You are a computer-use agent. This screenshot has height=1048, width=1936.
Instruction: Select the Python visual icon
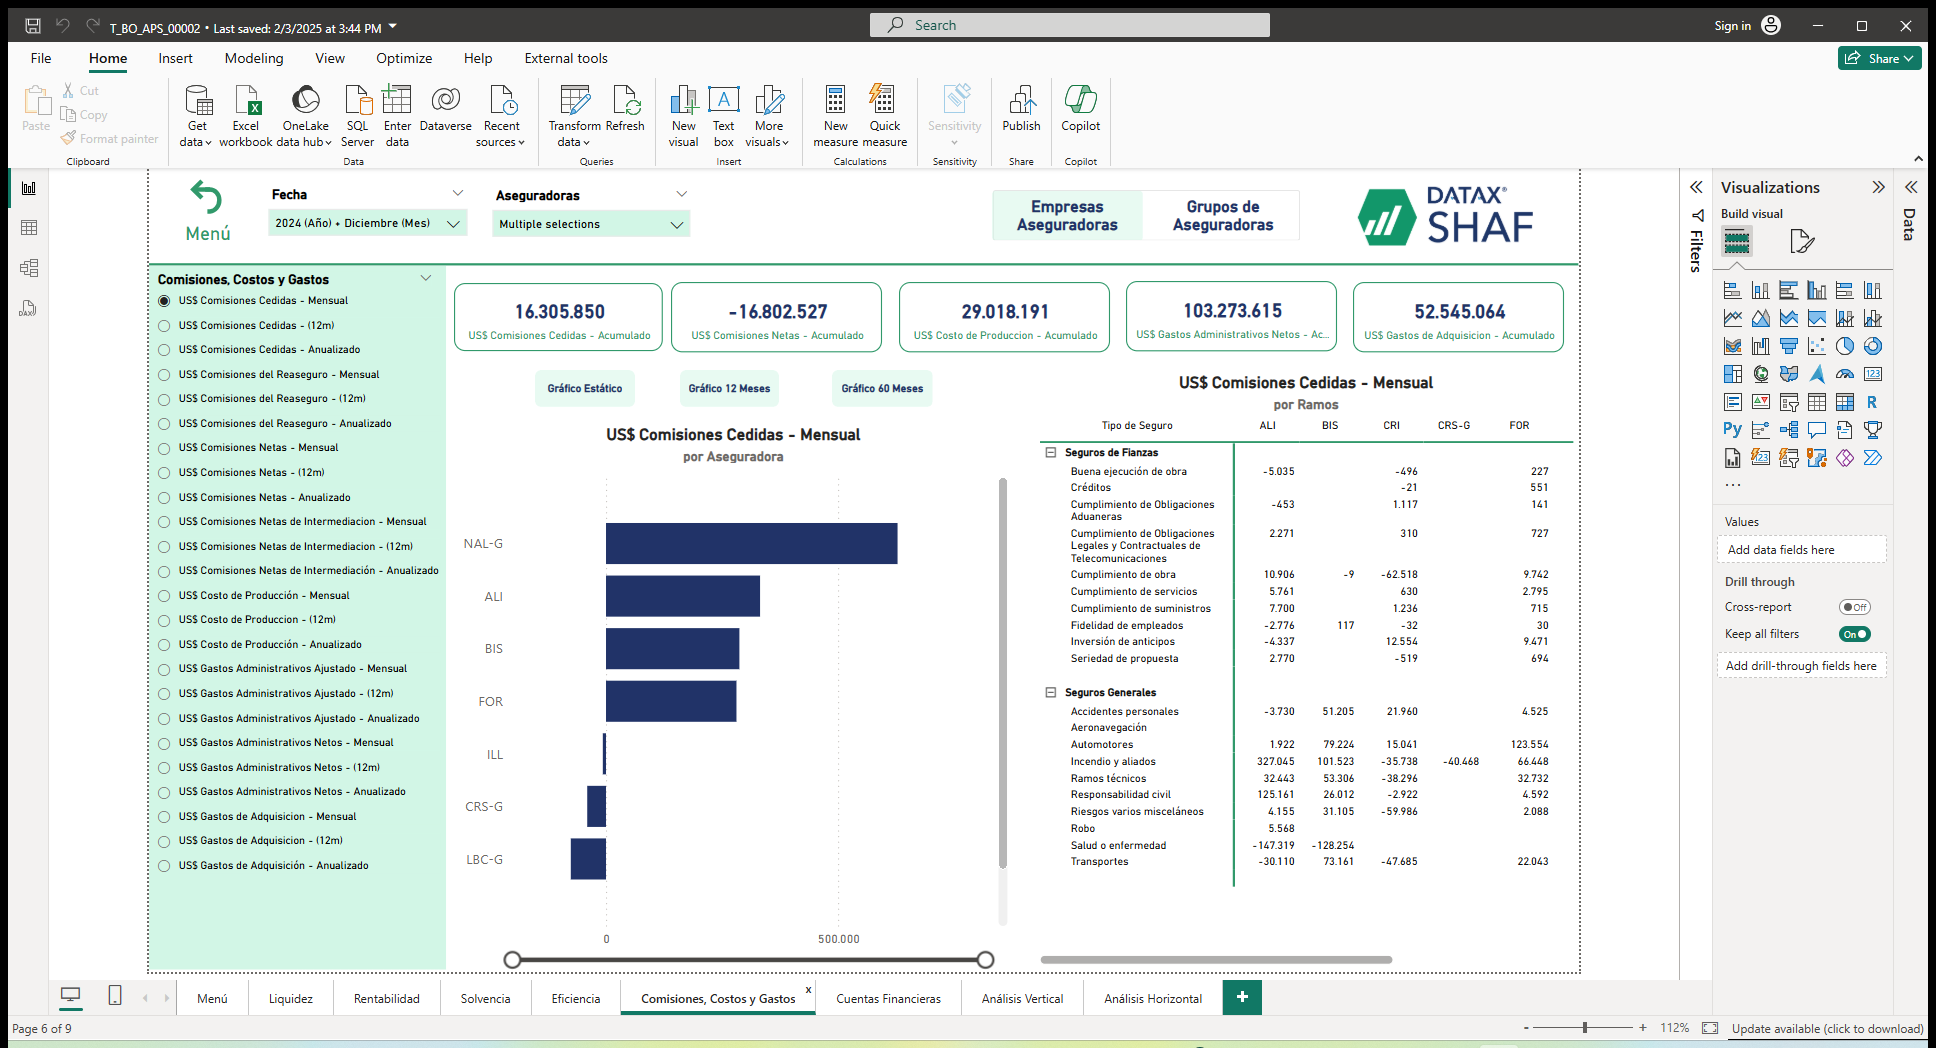point(1731,429)
